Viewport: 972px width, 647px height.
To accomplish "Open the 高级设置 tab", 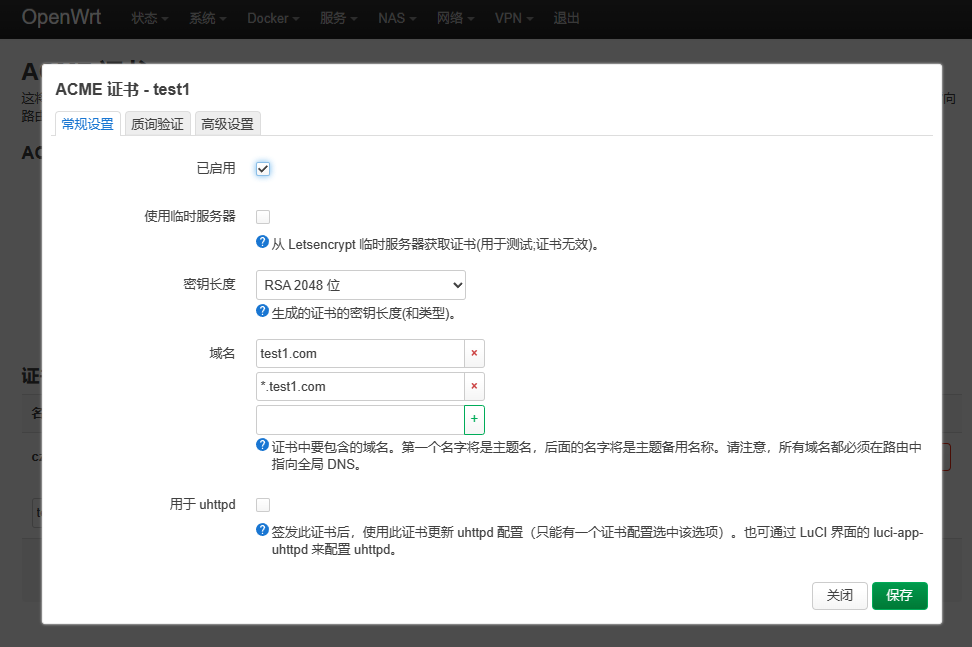I will click(227, 124).
